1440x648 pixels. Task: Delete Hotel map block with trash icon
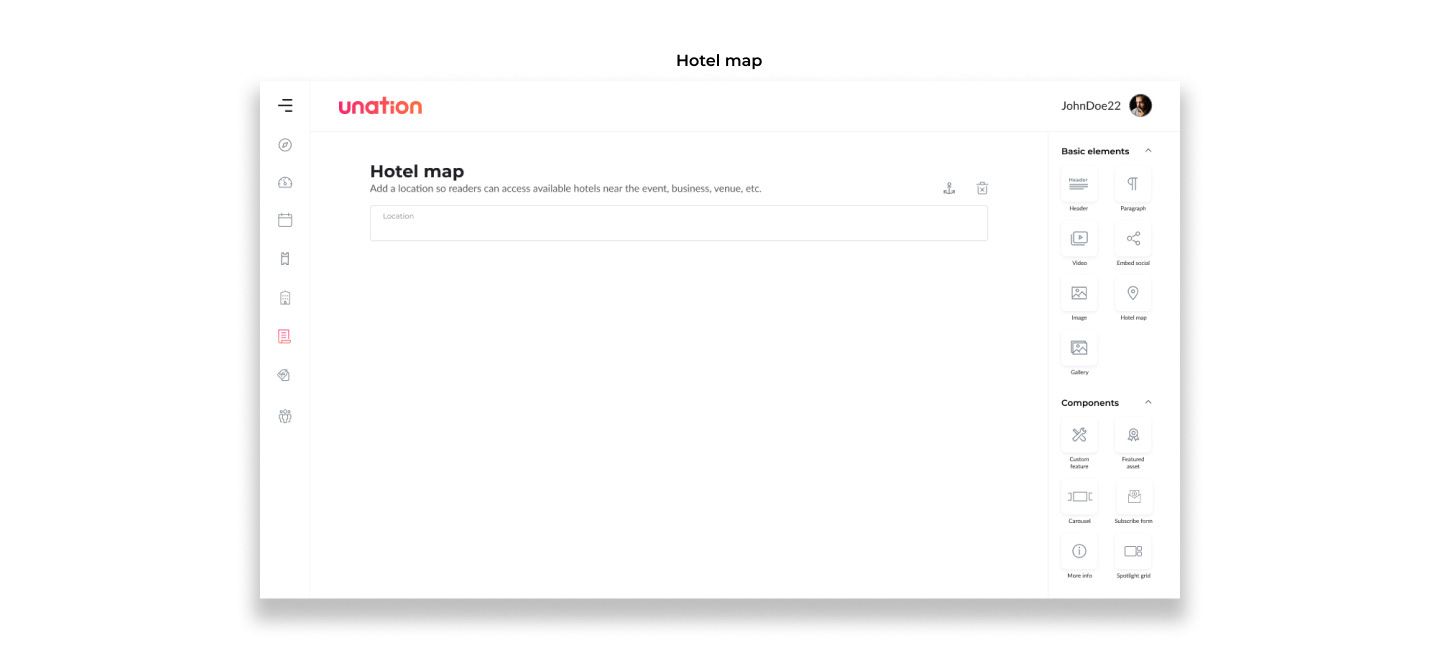[982, 188]
